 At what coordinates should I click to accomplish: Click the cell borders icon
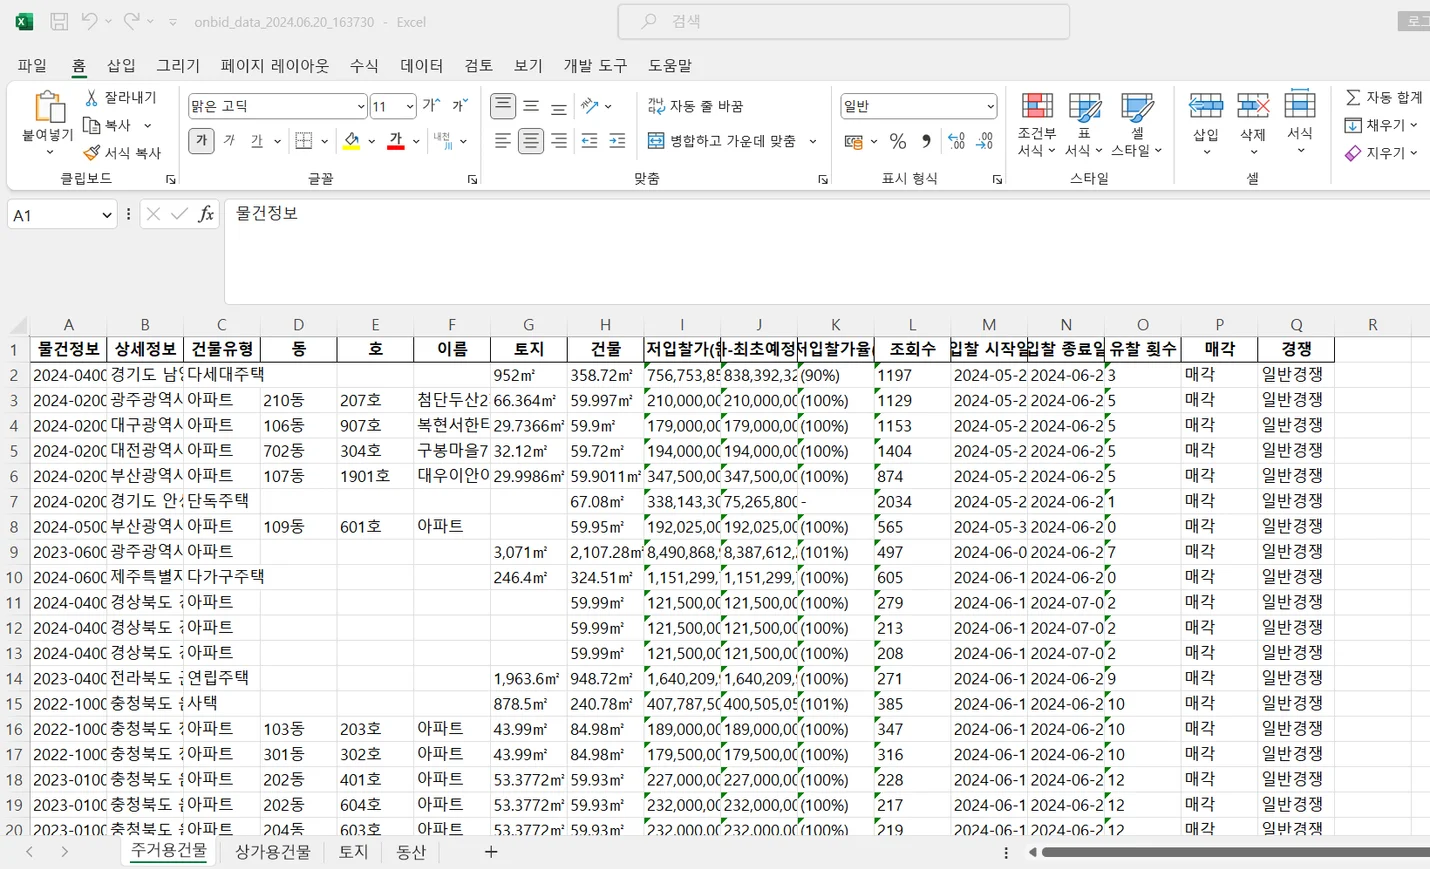coord(304,141)
